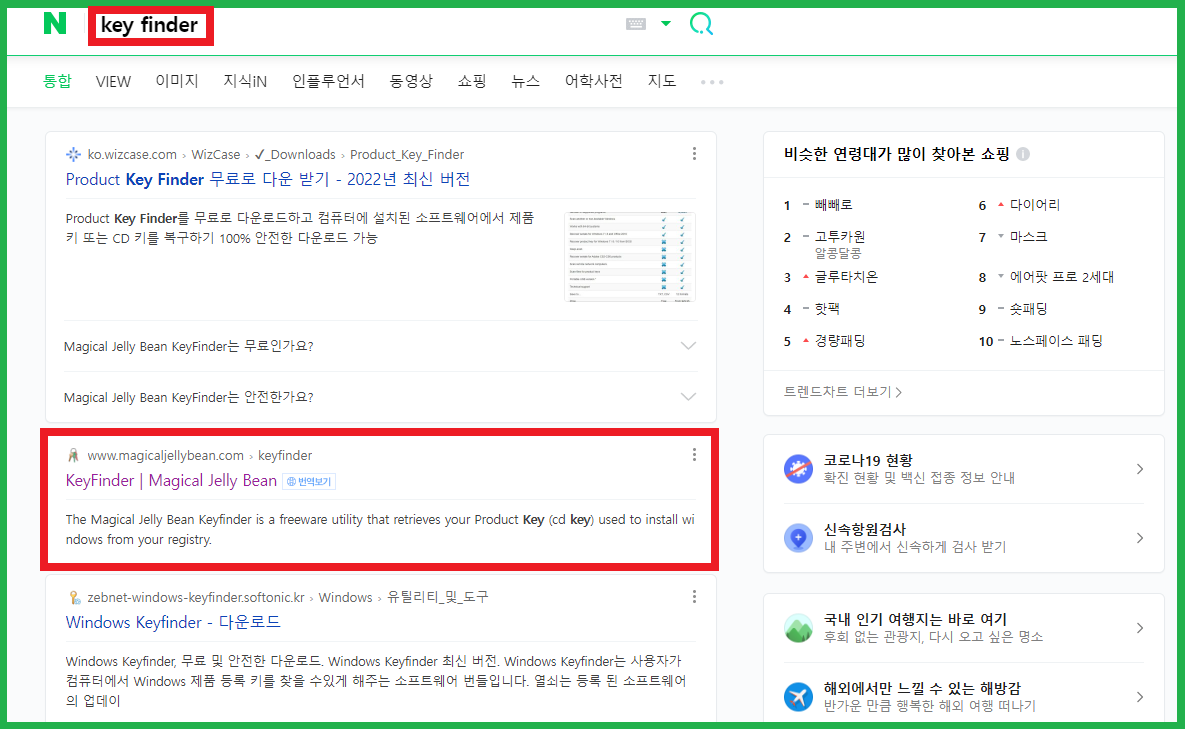Viewport: 1185px width, 729px height.
Task: Click the magicaljellybean favicon icon
Action: point(73,456)
